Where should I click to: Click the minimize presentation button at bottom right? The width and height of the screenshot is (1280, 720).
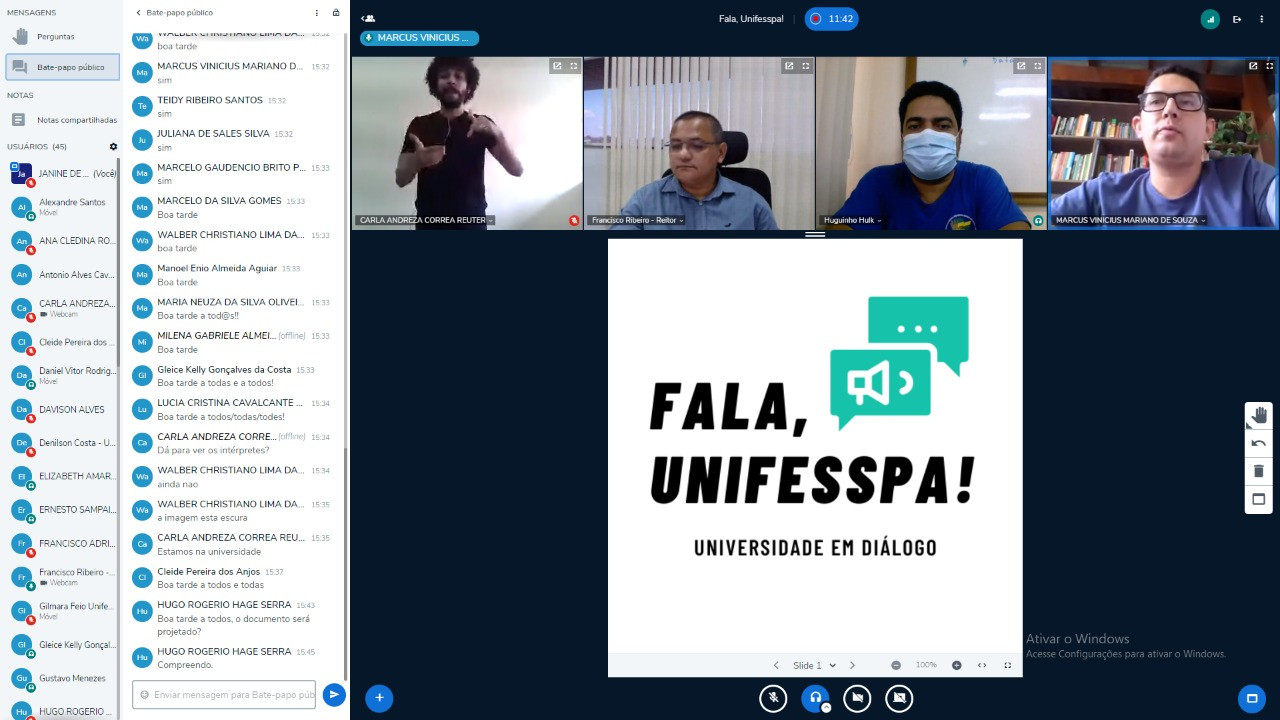(x=1251, y=698)
